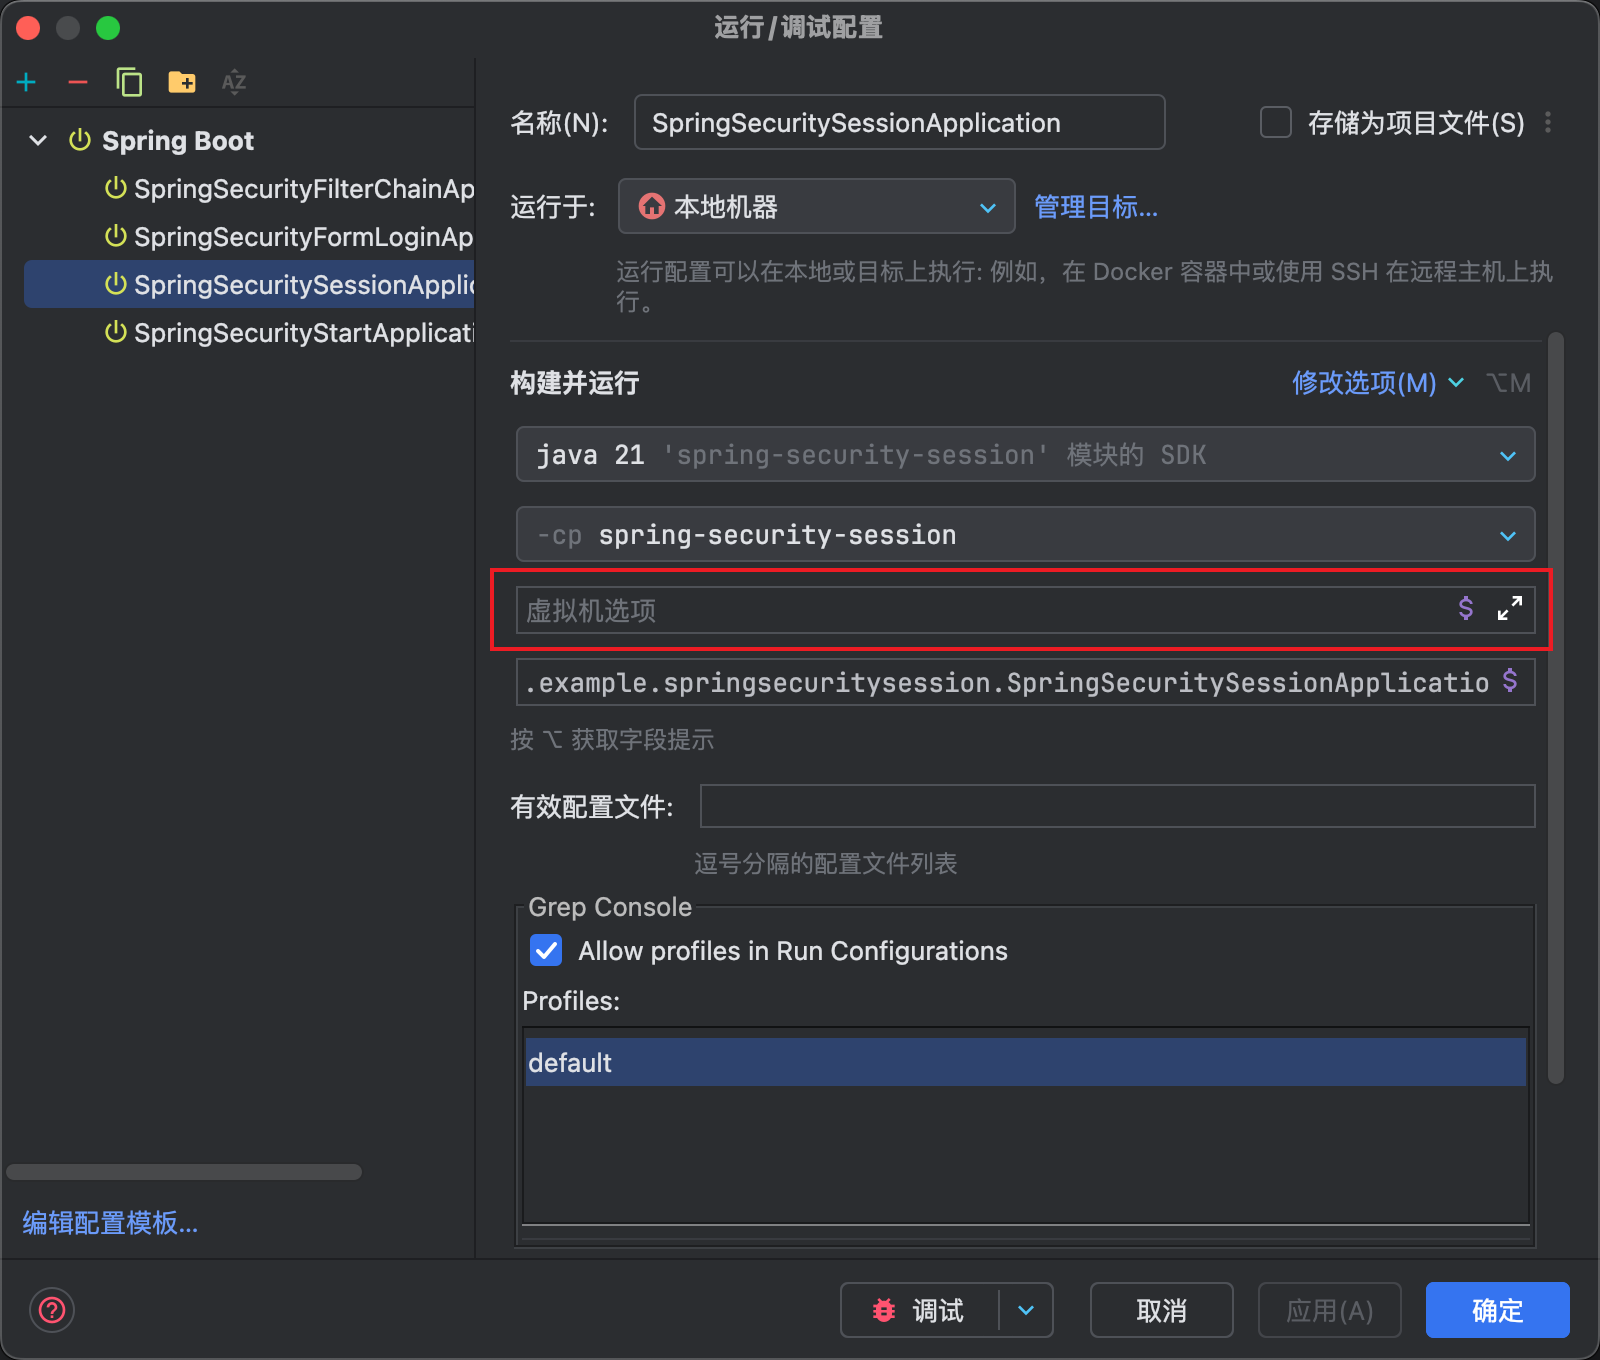
Task: Click the plus icon to add a configuration
Action: tap(27, 82)
